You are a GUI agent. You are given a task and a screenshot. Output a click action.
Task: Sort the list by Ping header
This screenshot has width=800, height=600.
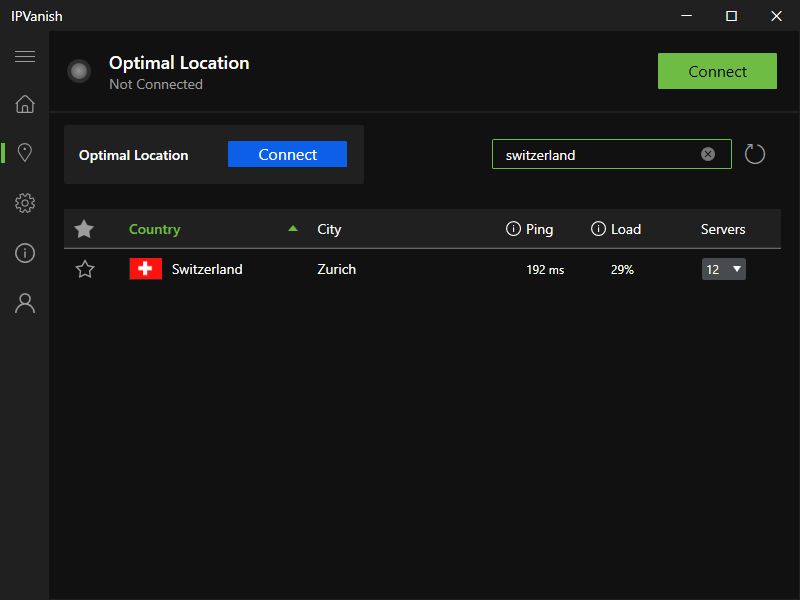tap(539, 229)
